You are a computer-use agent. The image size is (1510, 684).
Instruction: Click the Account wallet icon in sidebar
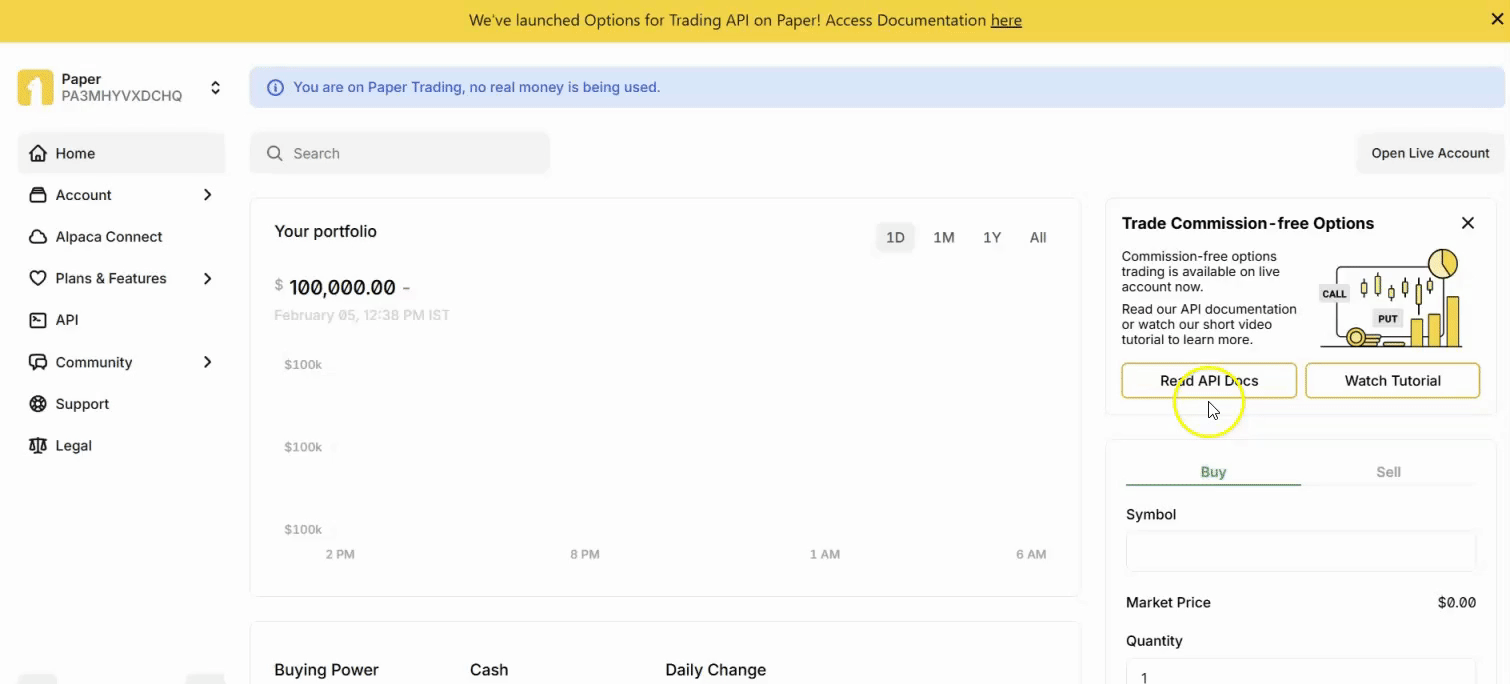click(38, 195)
